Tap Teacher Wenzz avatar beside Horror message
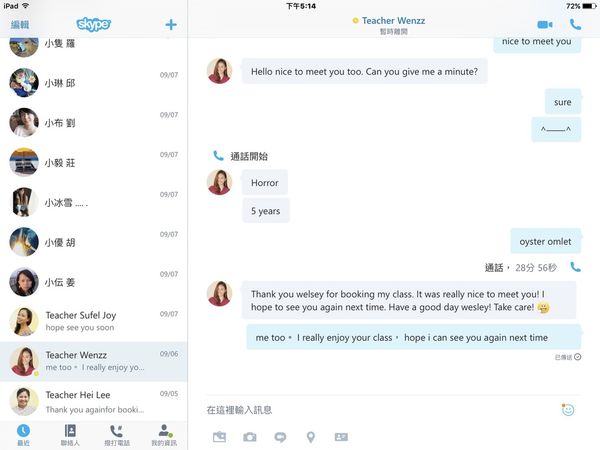 [219, 183]
